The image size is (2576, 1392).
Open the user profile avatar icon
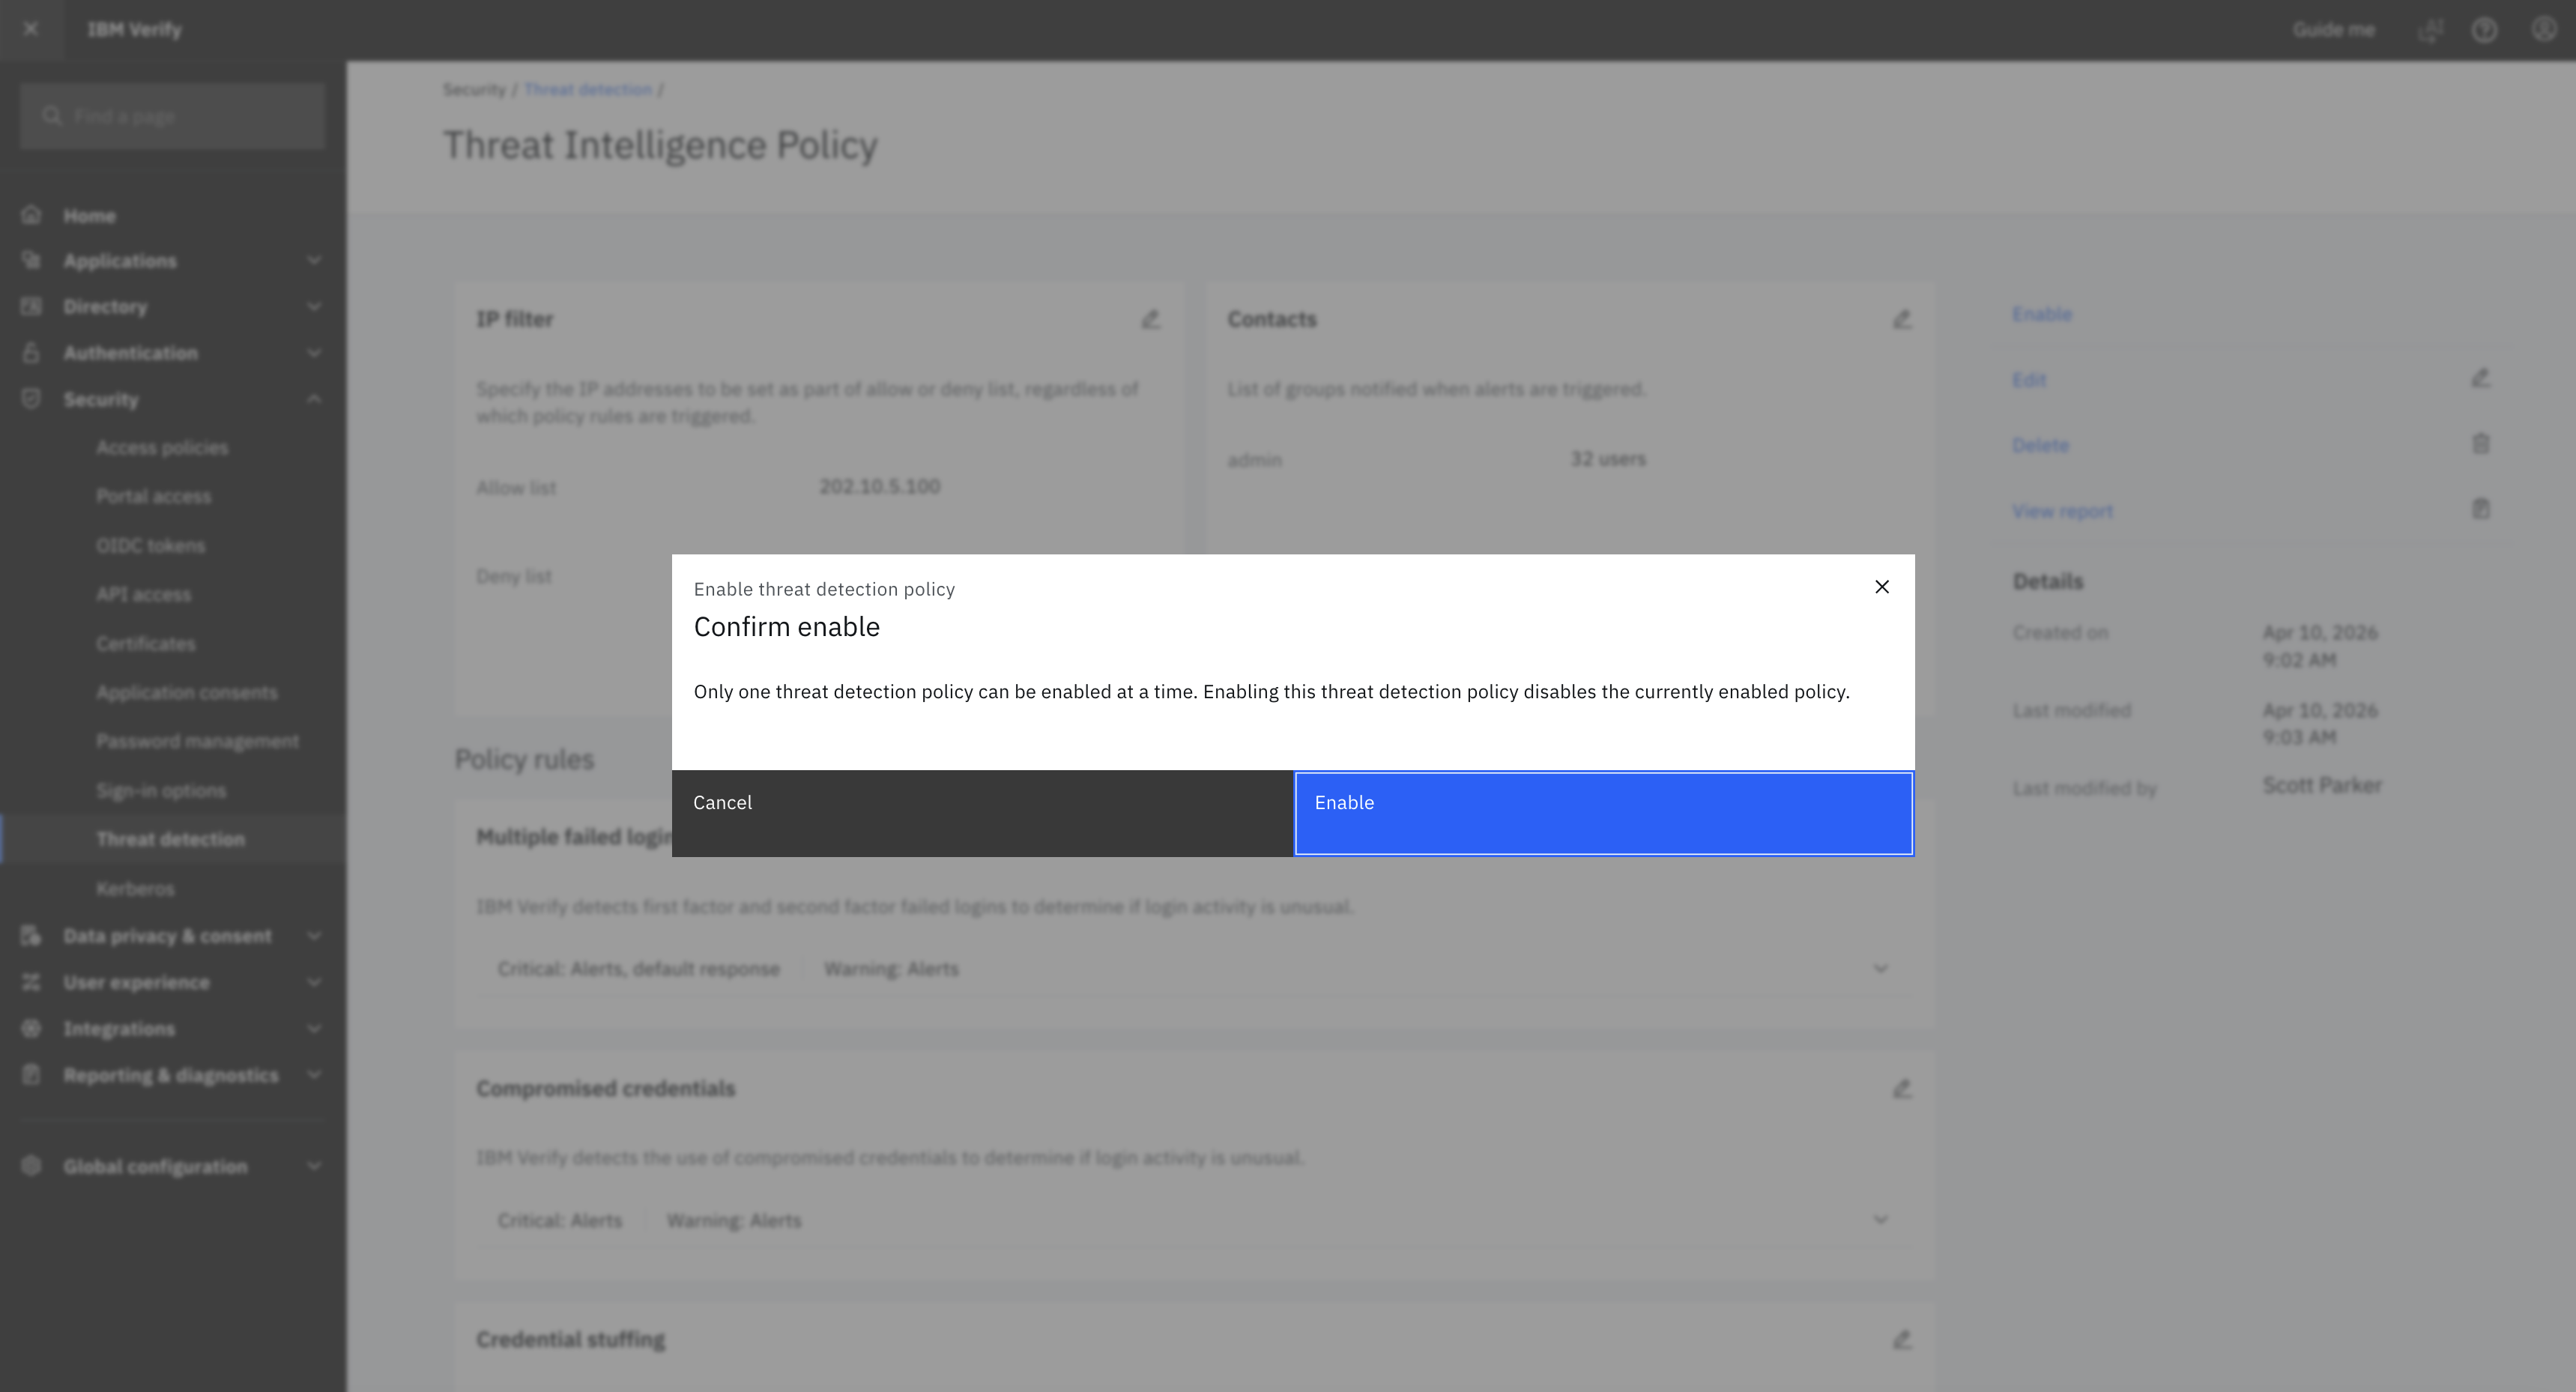click(x=2543, y=30)
